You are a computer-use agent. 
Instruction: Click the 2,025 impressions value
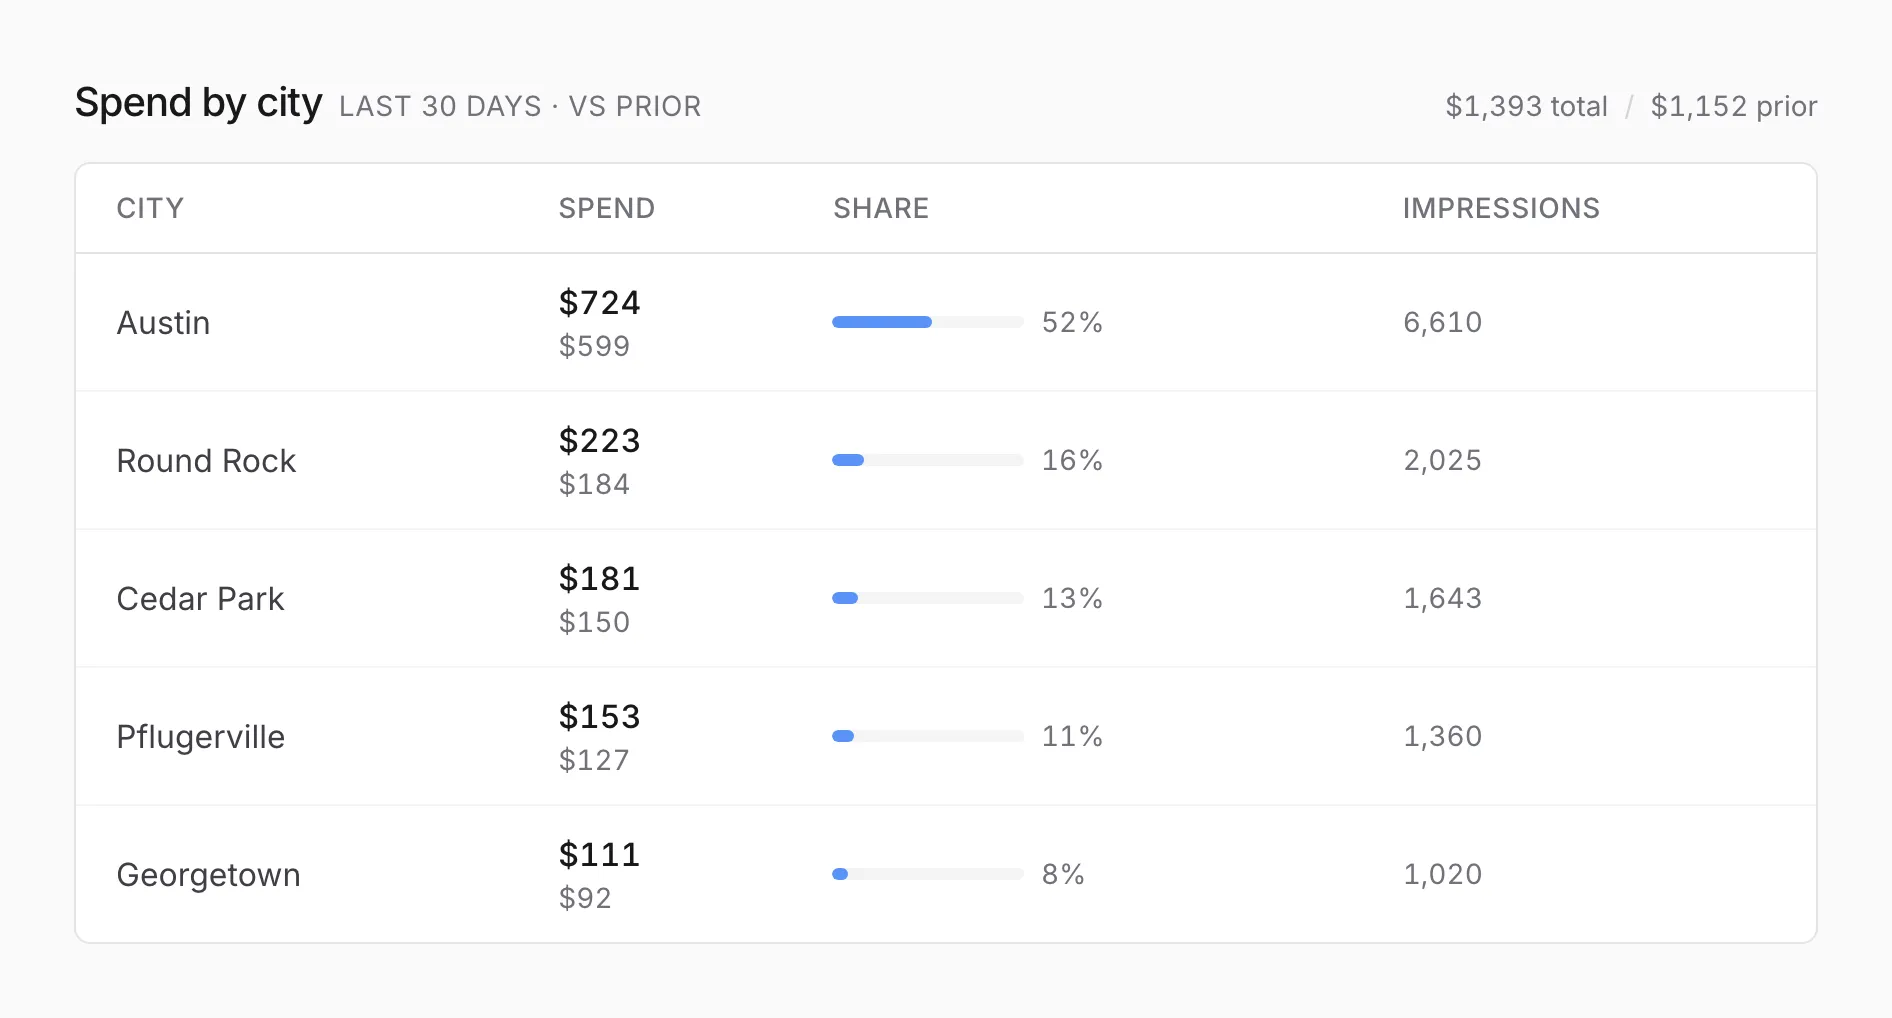1442,460
